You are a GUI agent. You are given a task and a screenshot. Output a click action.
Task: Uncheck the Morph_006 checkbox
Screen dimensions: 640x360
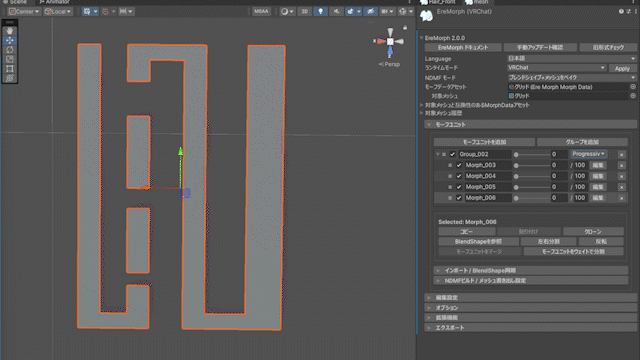(459, 198)
